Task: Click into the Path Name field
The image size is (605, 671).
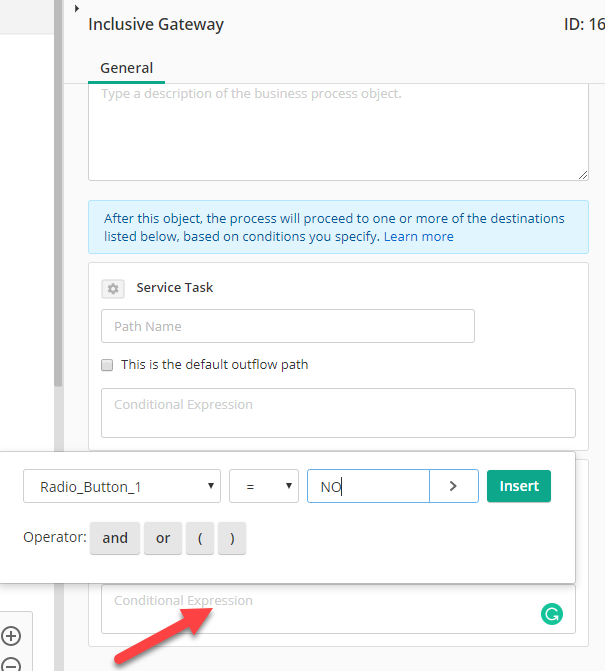Action: (288, 326)
